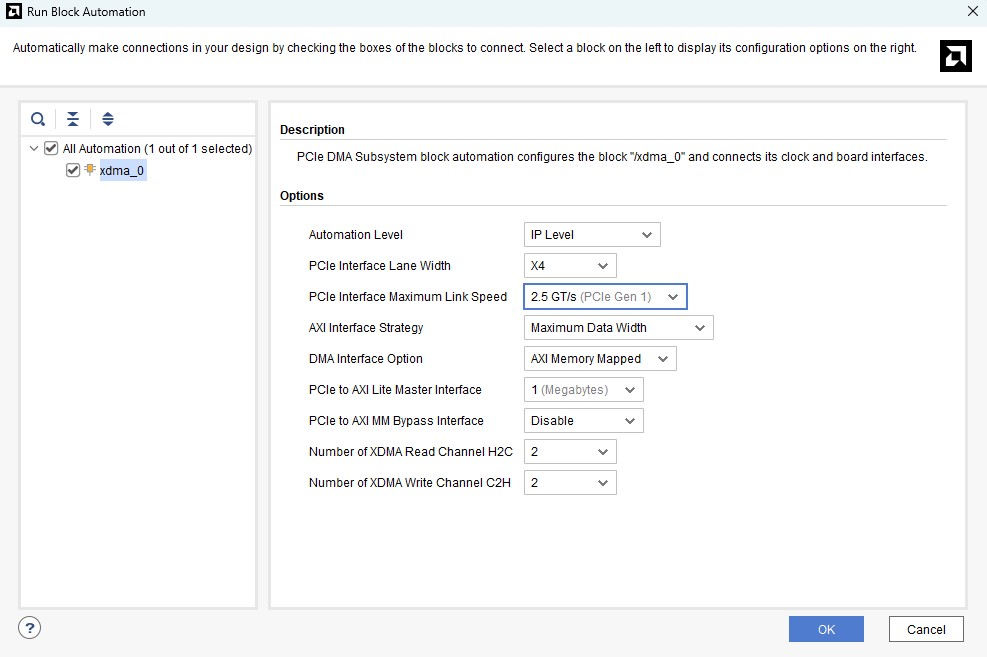Viewport: 987px width, 657px height.
Task: Click the Run Block Automation title icon
Action: point(13,12)
